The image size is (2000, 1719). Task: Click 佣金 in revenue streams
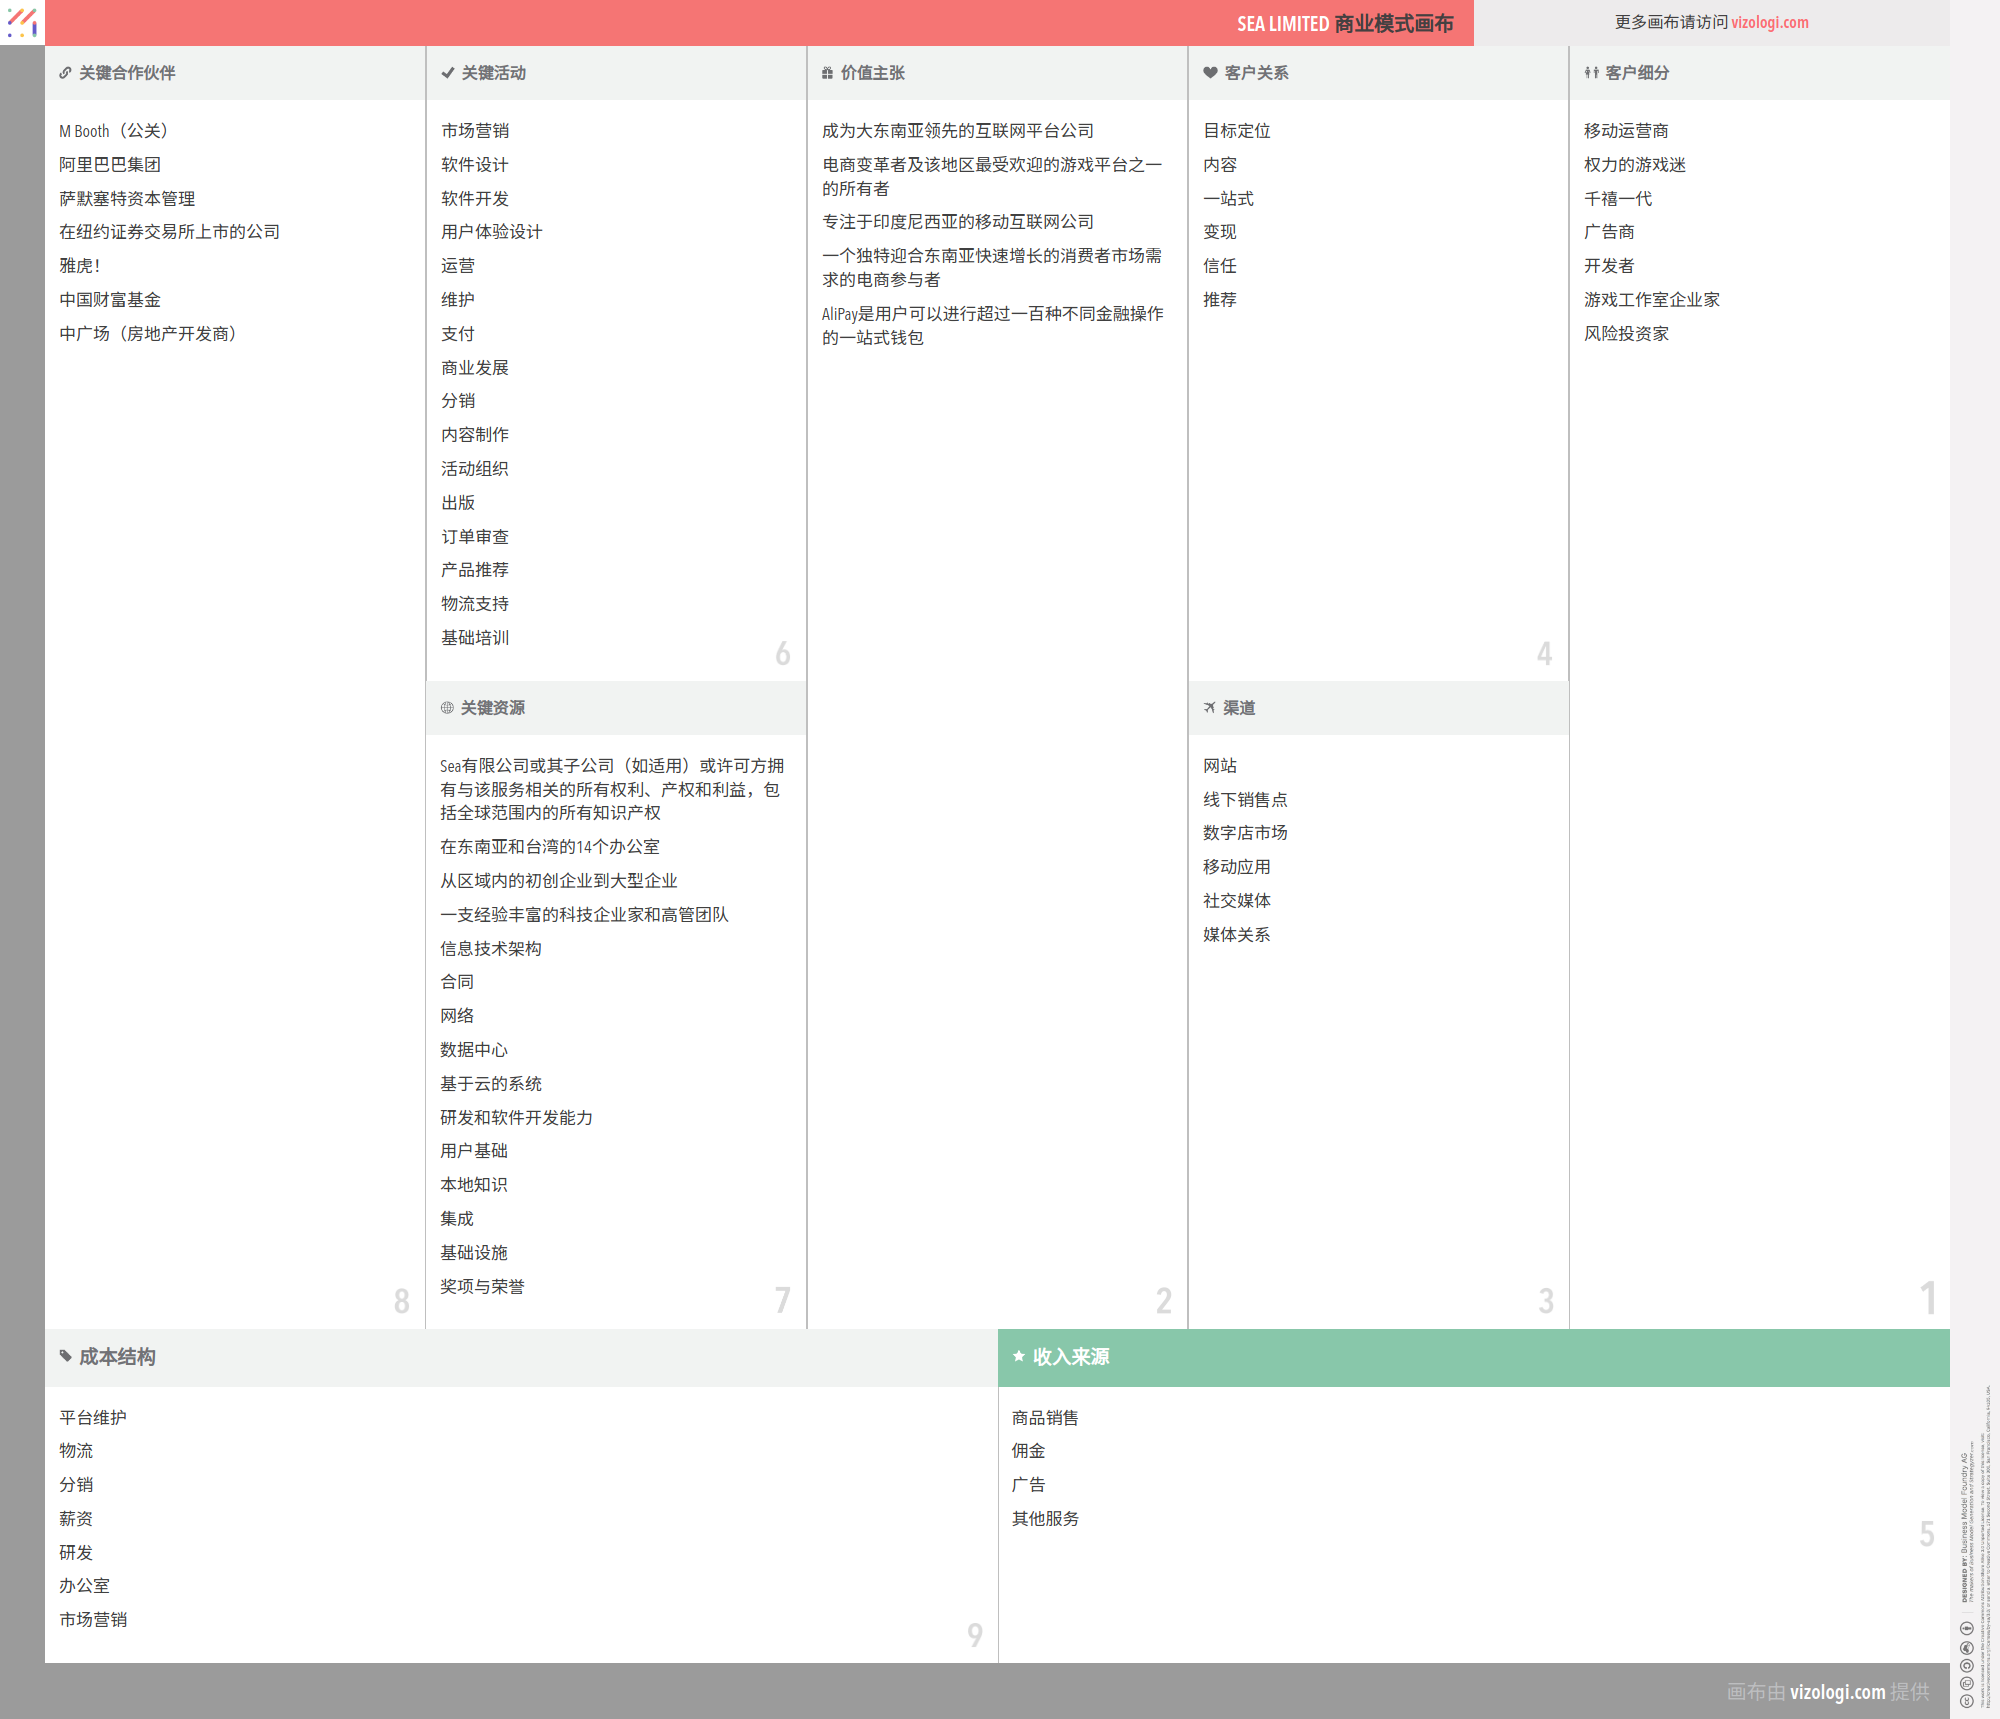(x=1028, y=1451)
